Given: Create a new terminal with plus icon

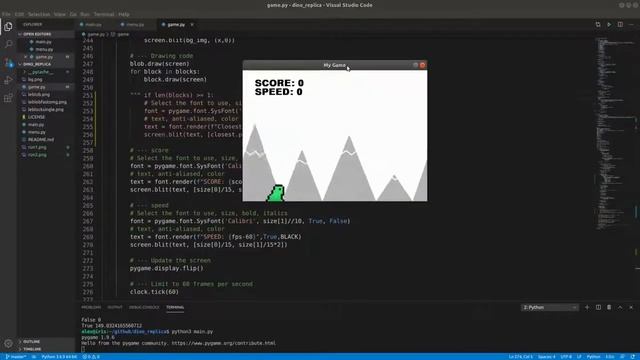Looking at the screenshot, I should click(587, 307).
